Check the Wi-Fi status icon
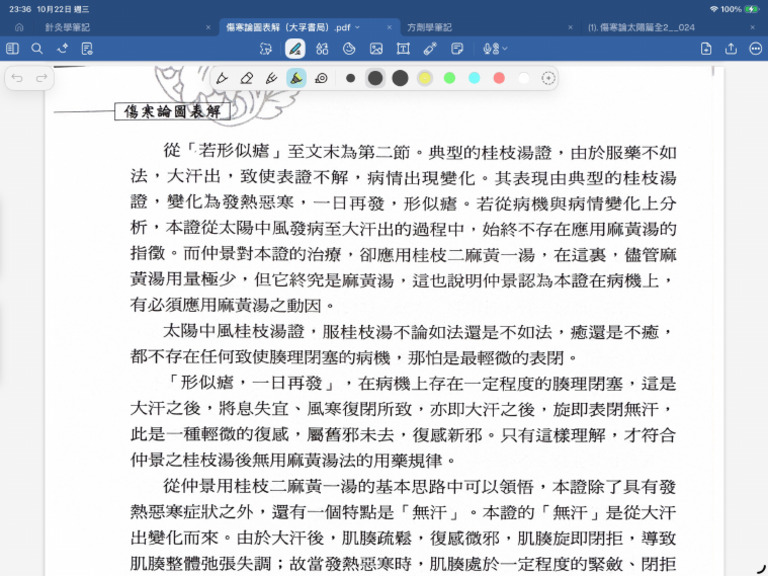The height and width of the screenshot is (576, 768). (x=714, y=9)
